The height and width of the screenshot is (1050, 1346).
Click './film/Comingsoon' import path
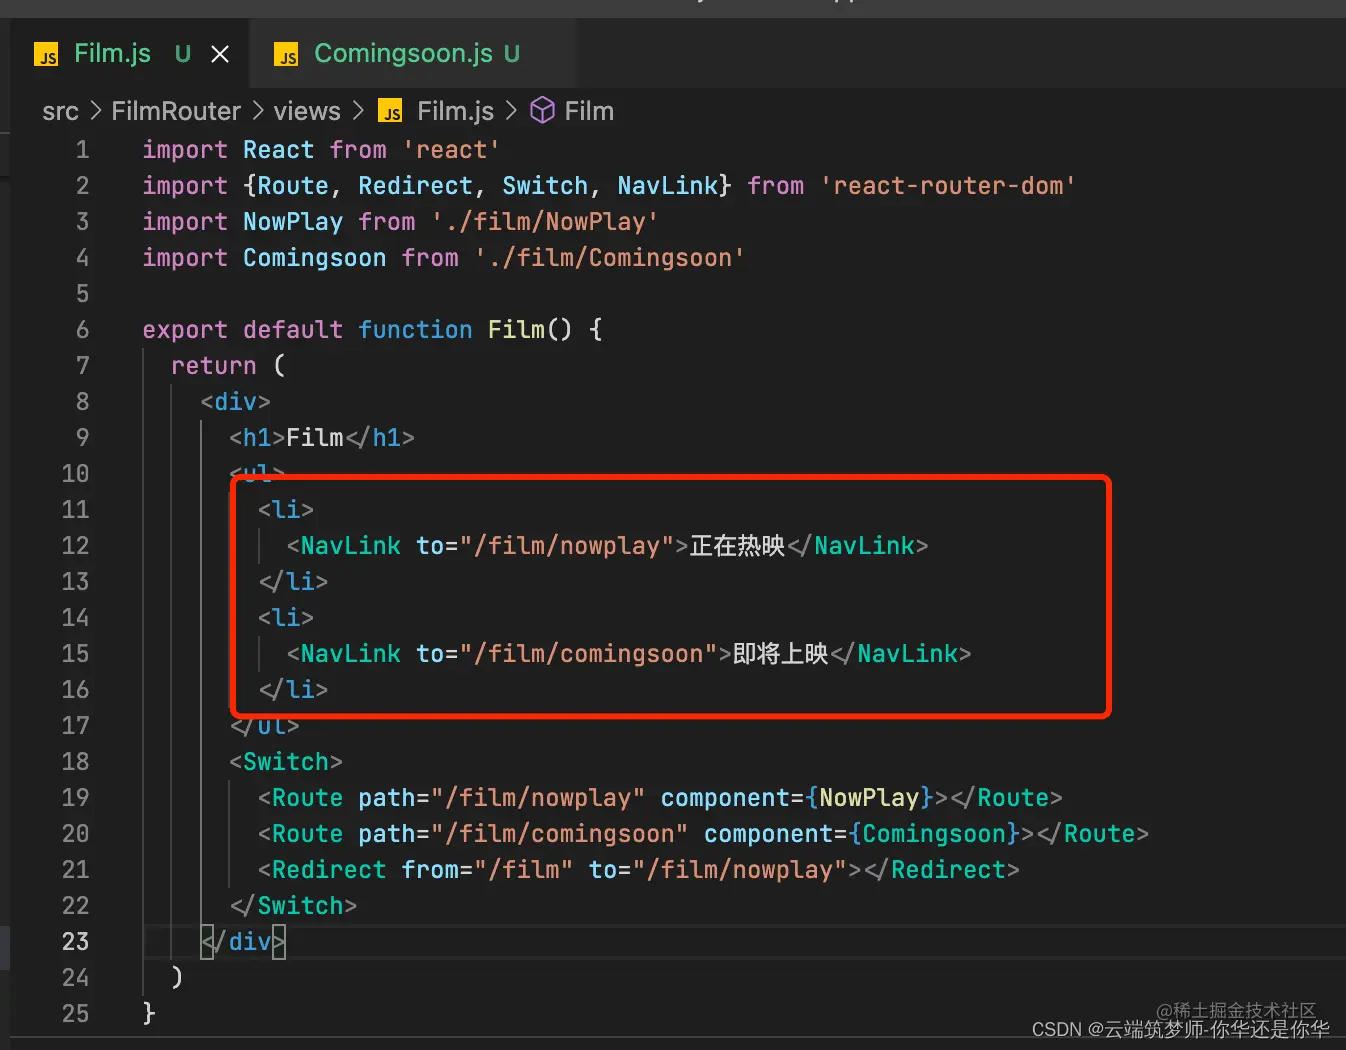pyautogui.click(x=610, y=258)
